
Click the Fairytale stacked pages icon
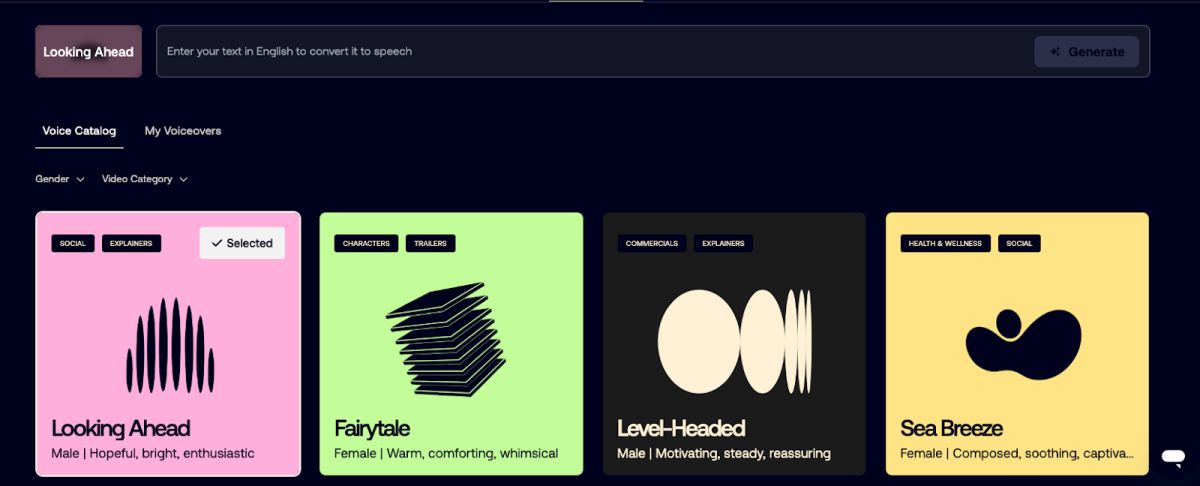click(x=446, y=340)
